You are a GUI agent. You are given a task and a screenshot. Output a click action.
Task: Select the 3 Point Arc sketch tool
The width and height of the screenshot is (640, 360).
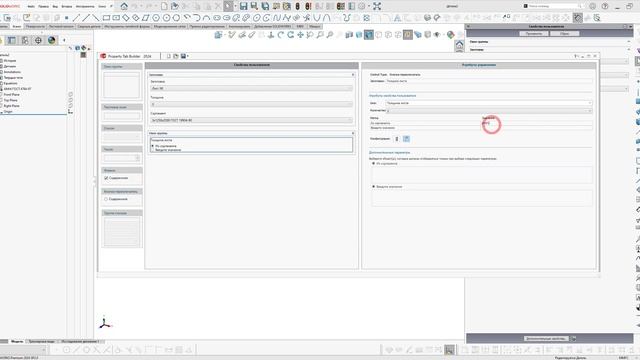pyautogui.click(x=207, y=18)
